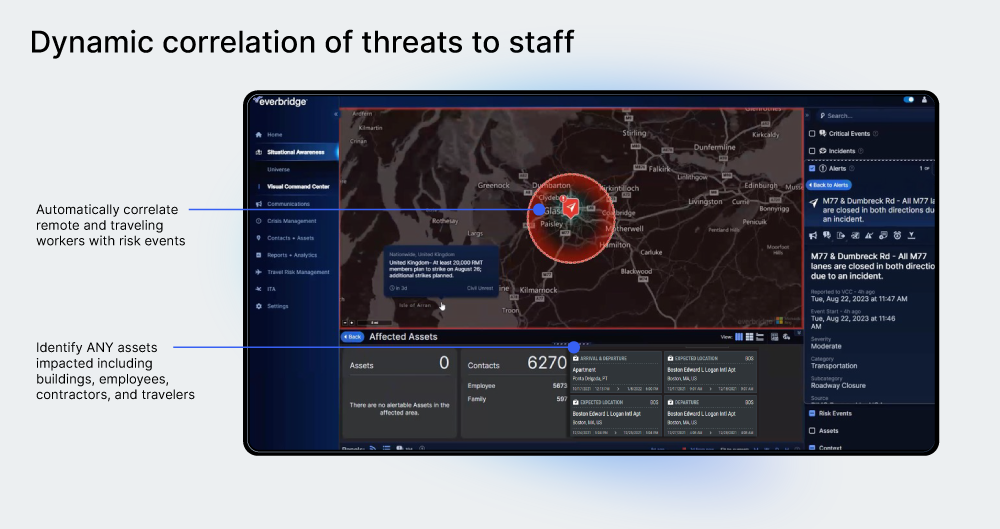Check the Assets layer checkbox
This screenshot has height=529, width=1000.
coord(812,431)
